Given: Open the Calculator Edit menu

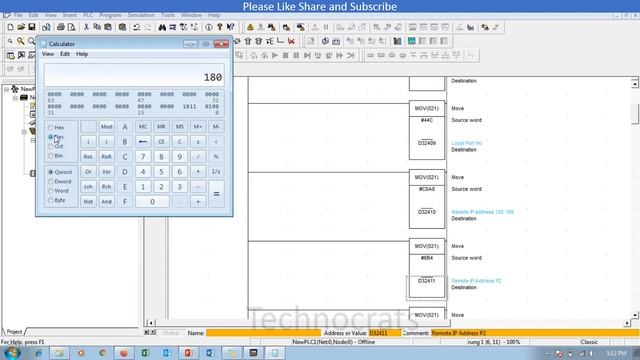Looking at the screenshot, I should (x=65, y=54).
